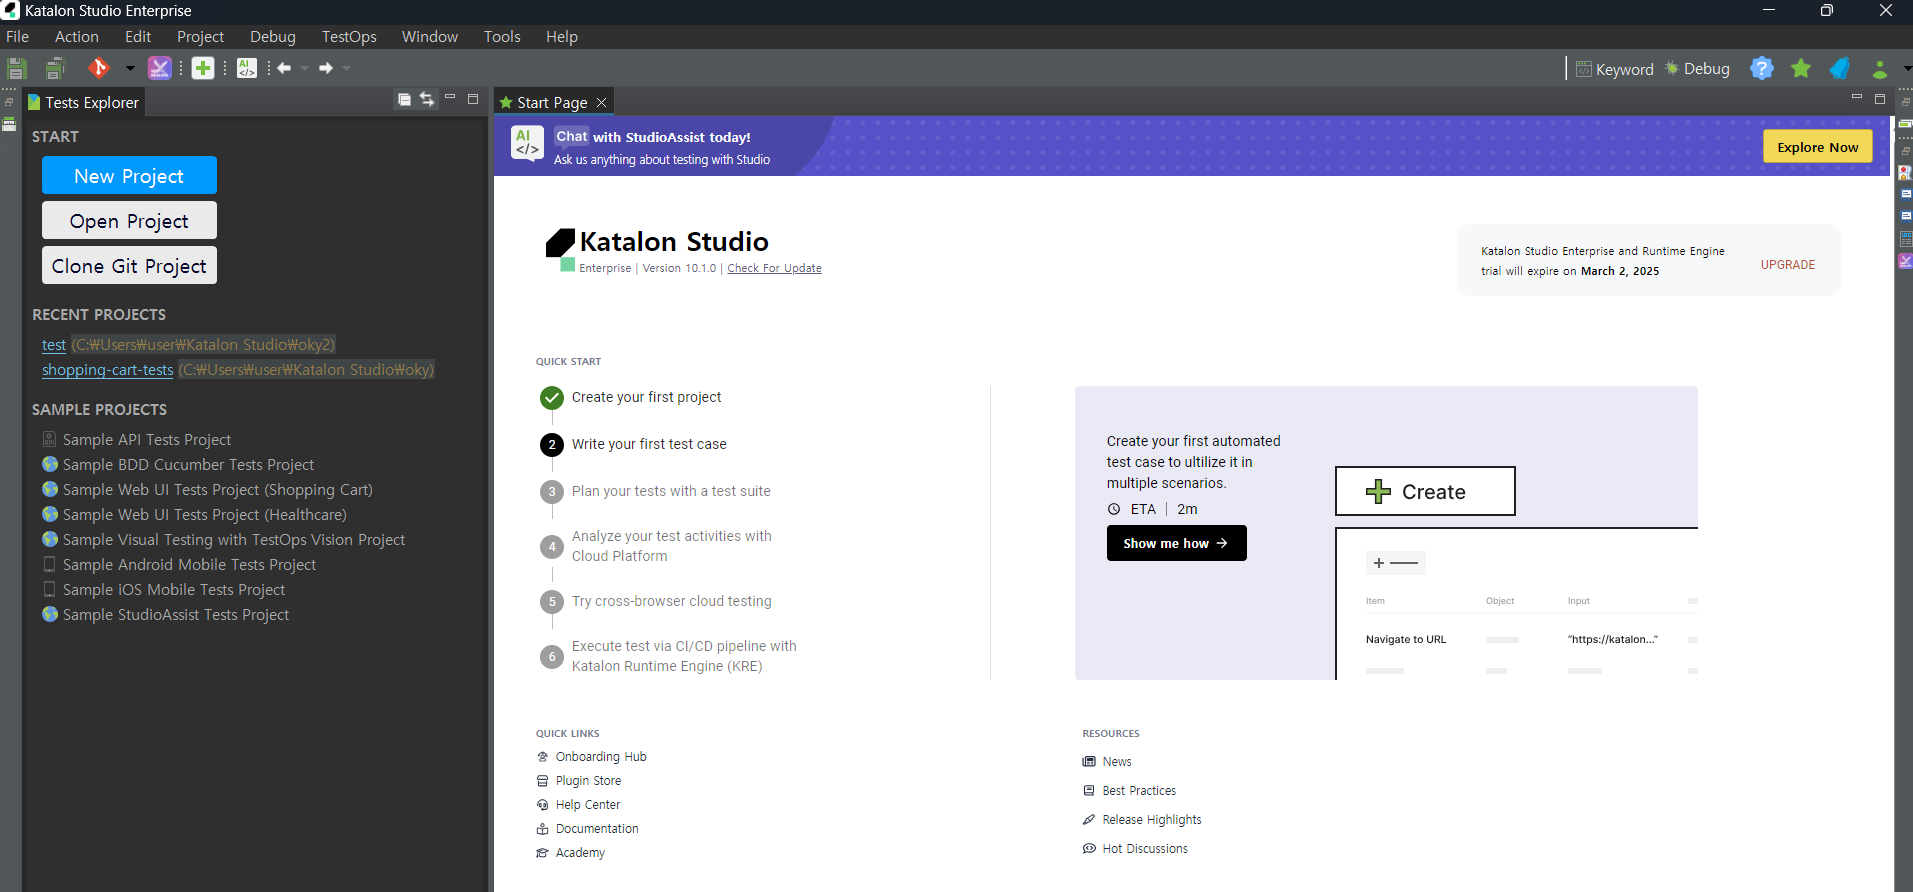This screenshot has width=1913, height=892.
Task: Open Sample StudioAssist Tests Project
Action: [x=176, y=614]
